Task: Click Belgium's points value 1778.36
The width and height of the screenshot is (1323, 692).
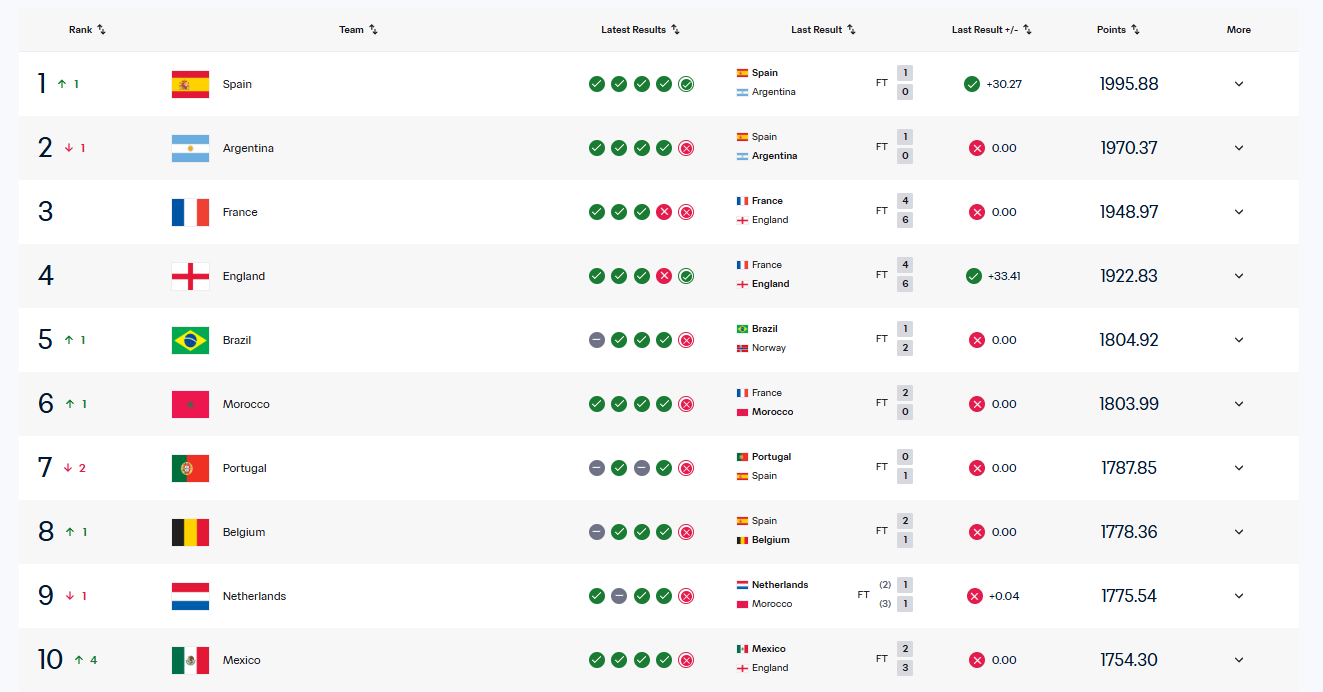Action: point(1129,532)
